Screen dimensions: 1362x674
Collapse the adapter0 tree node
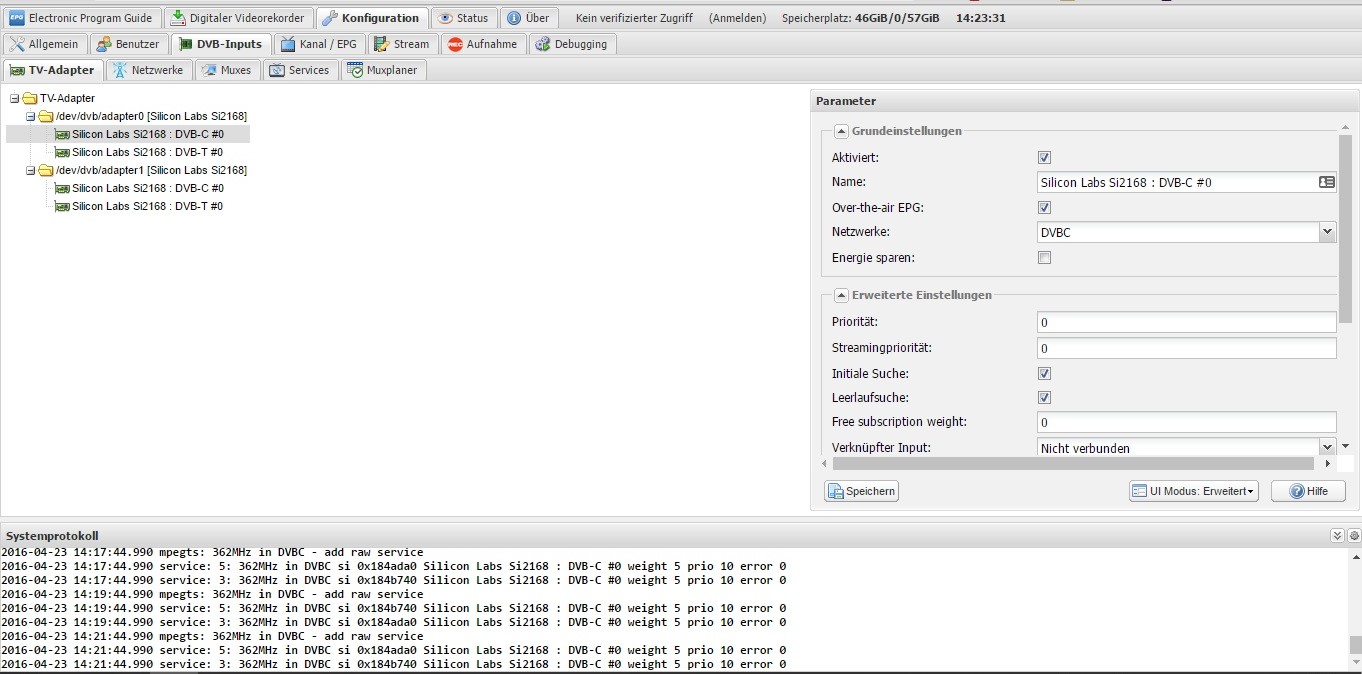31,117
